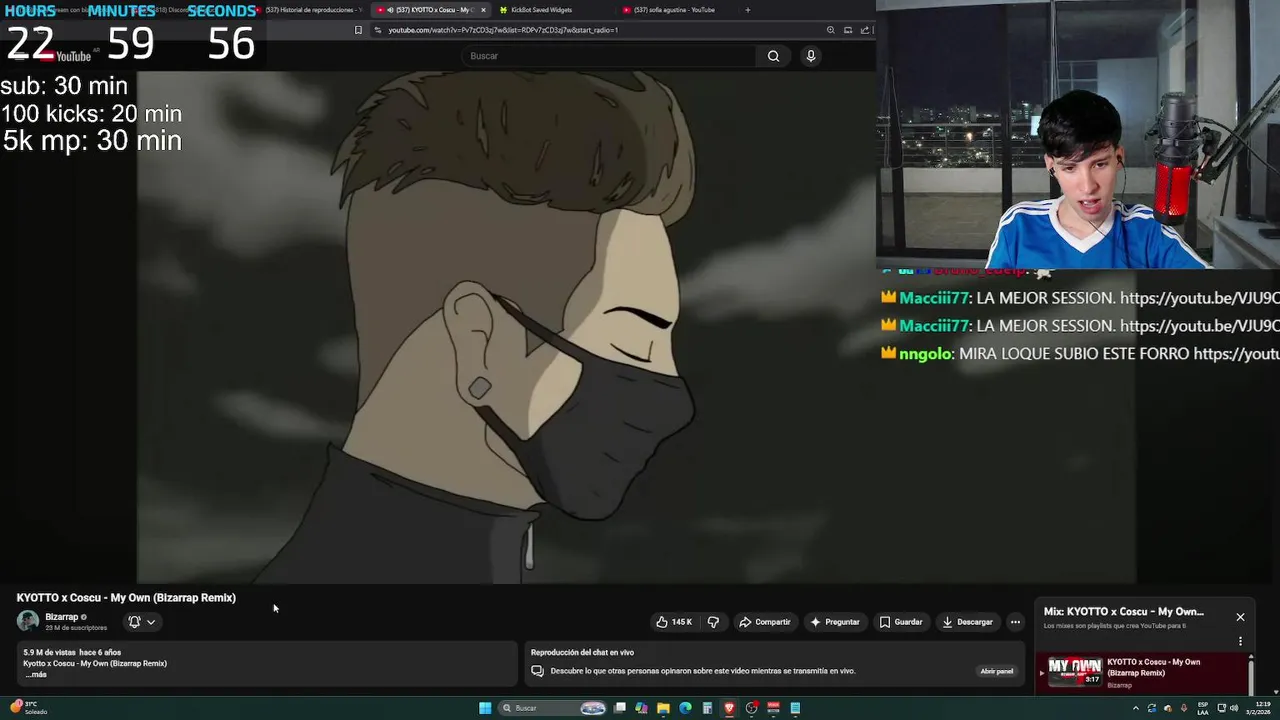Save the video with Guardar
Image resolution: width=1280 pixels, height=720 pixels.
tap(901, 622)
